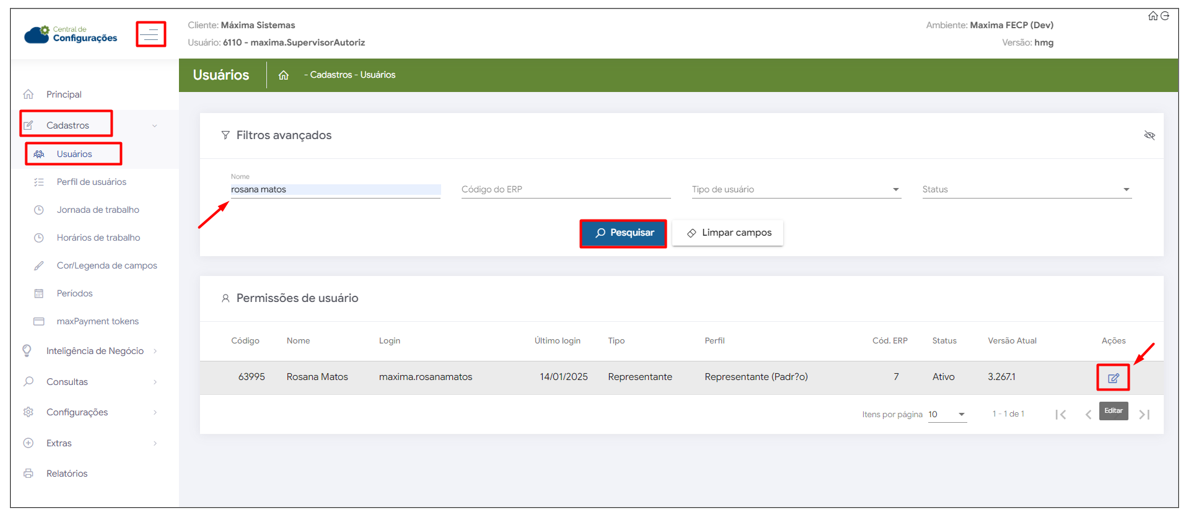Click the home icon in the breadcrumb
This screenshot has width=1190, height=515.
pyautogui.click(x=284, y=75)
